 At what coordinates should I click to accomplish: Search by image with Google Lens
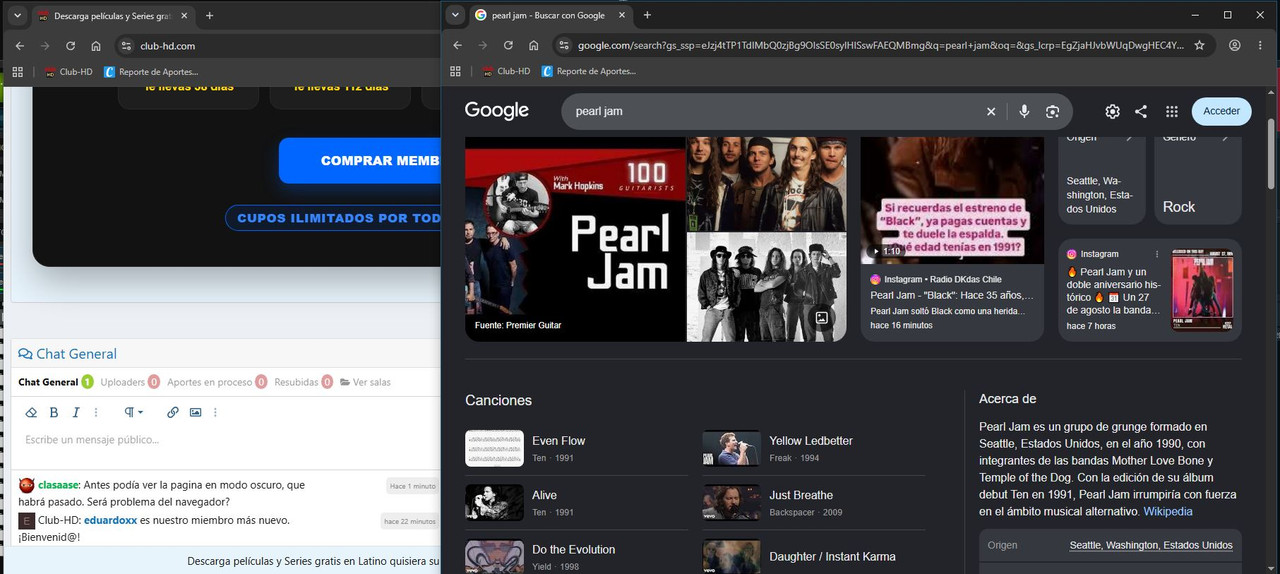click(x=1052, y=111)
